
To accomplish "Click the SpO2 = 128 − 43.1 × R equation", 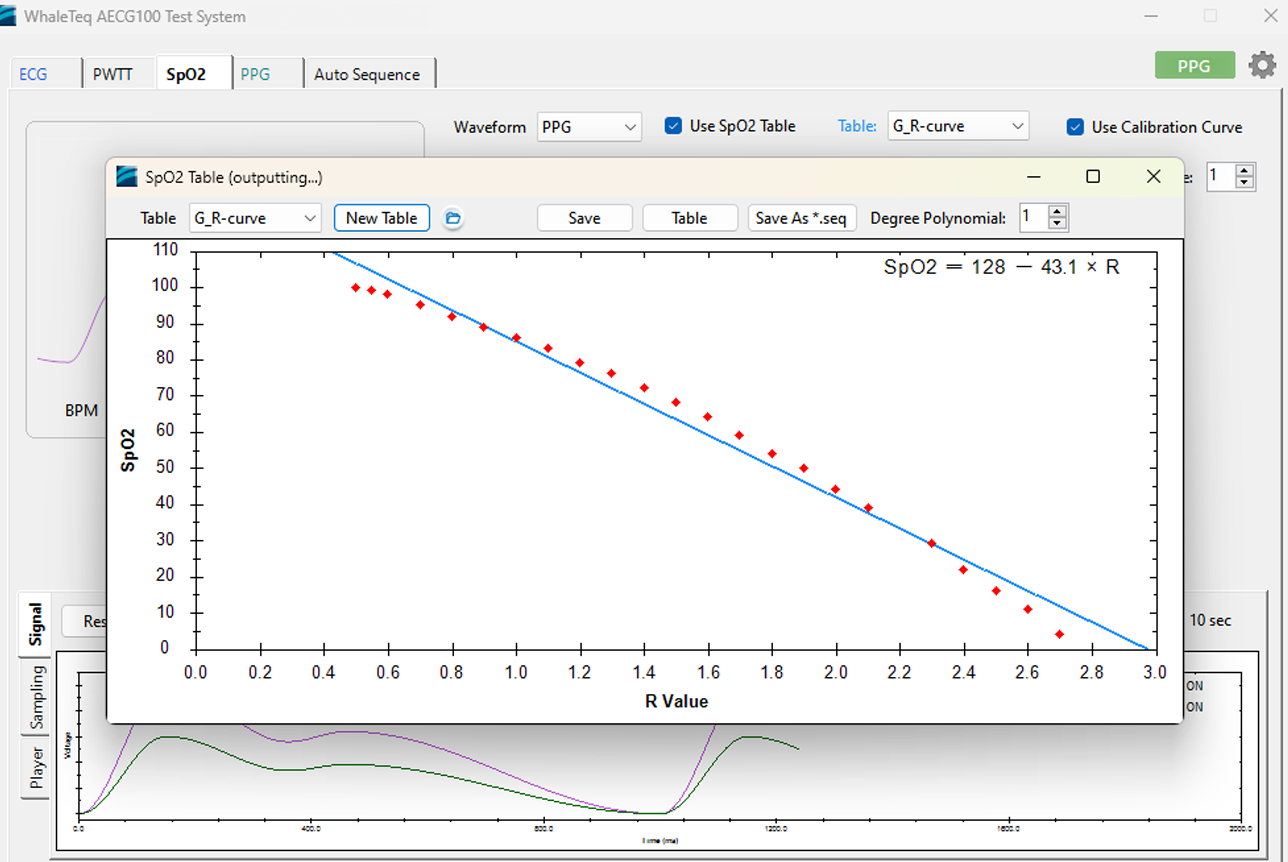I will click(x=1001, y=267).
